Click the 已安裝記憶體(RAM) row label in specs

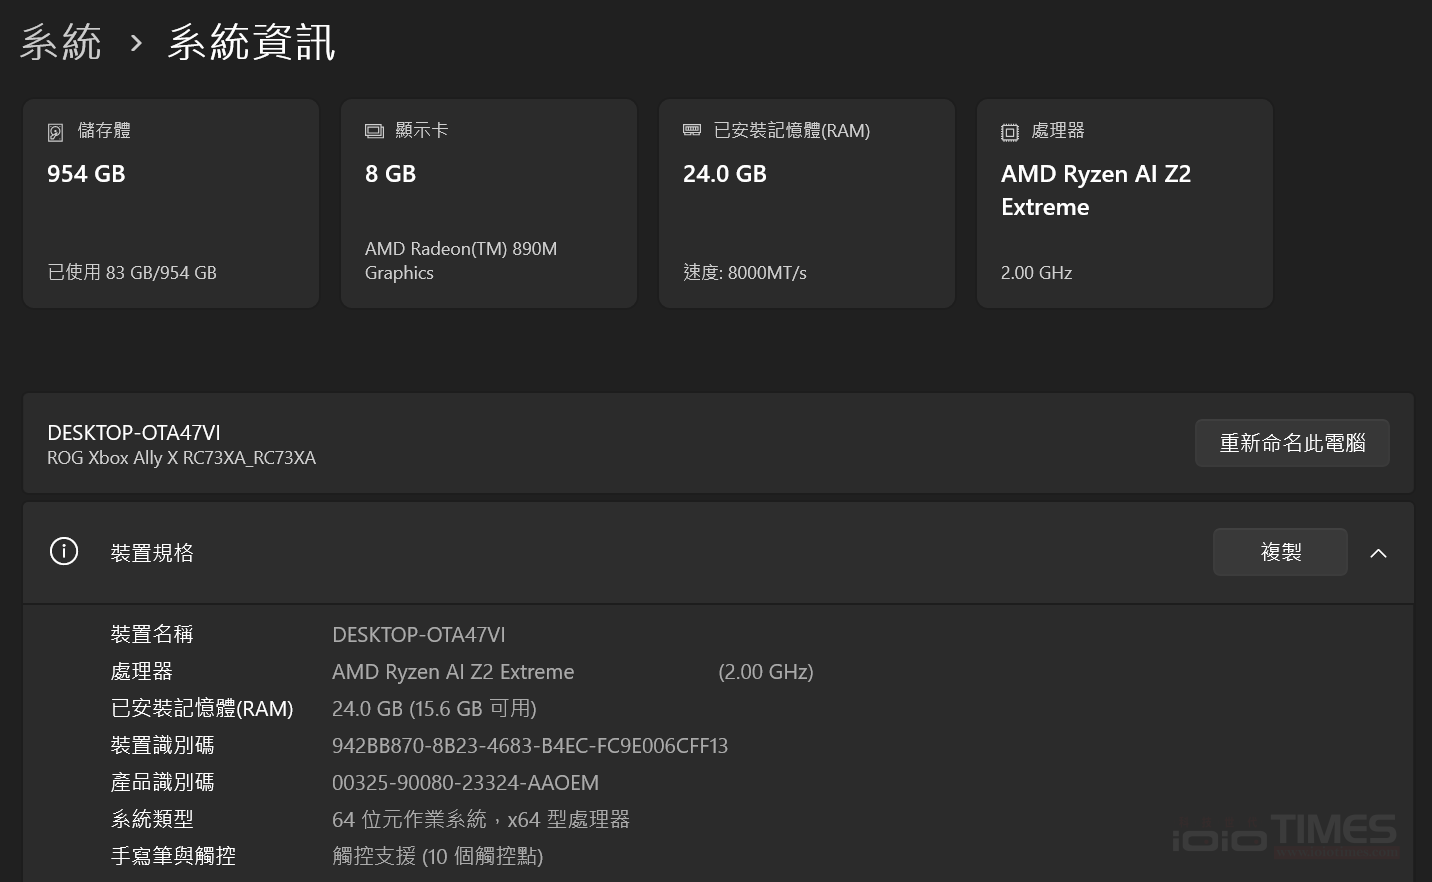[x=202, y=709]
